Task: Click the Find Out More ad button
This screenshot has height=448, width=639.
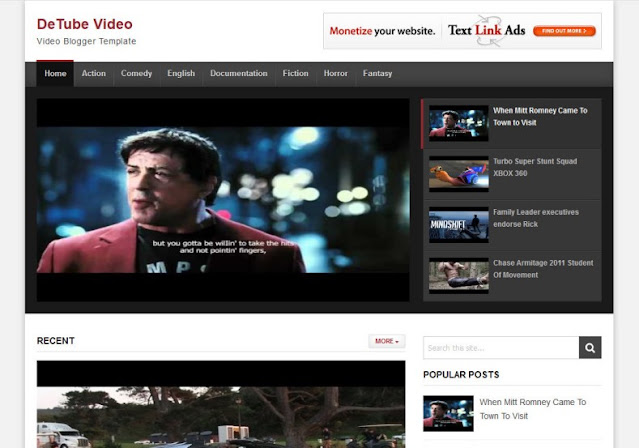Action: (564, 31)
